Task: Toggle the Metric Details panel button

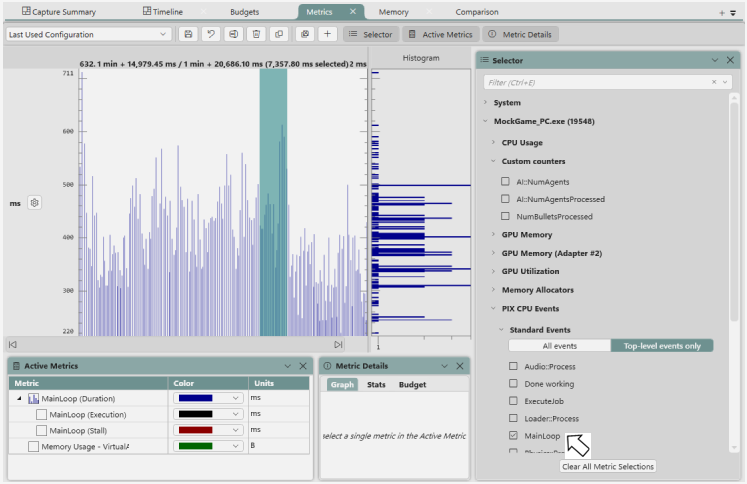Action: tap(520, 34)
